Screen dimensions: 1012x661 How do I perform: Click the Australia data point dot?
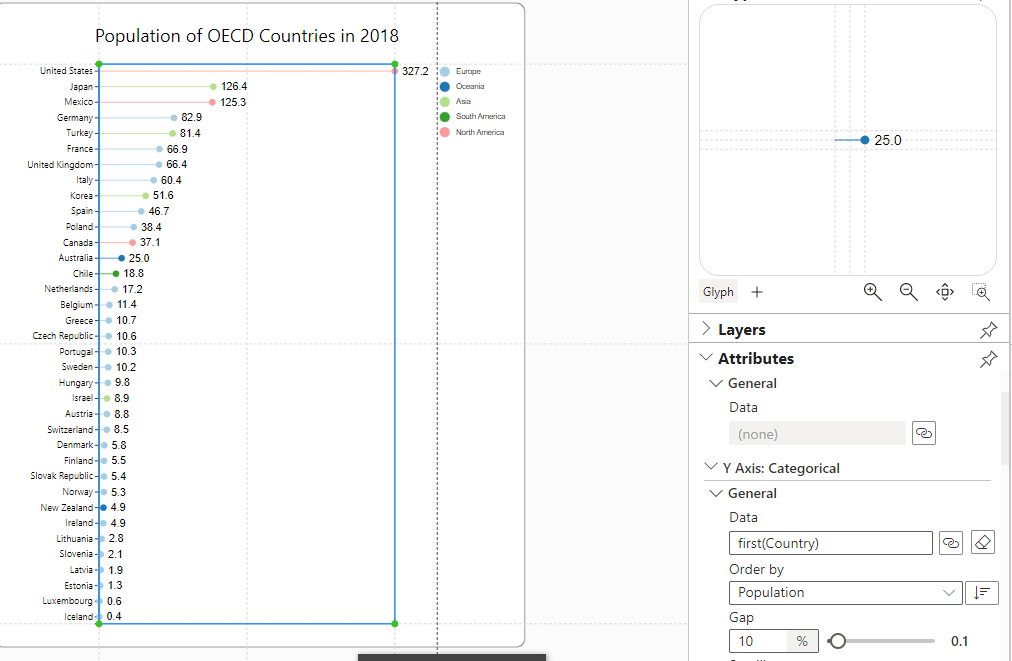click(121, 258)
